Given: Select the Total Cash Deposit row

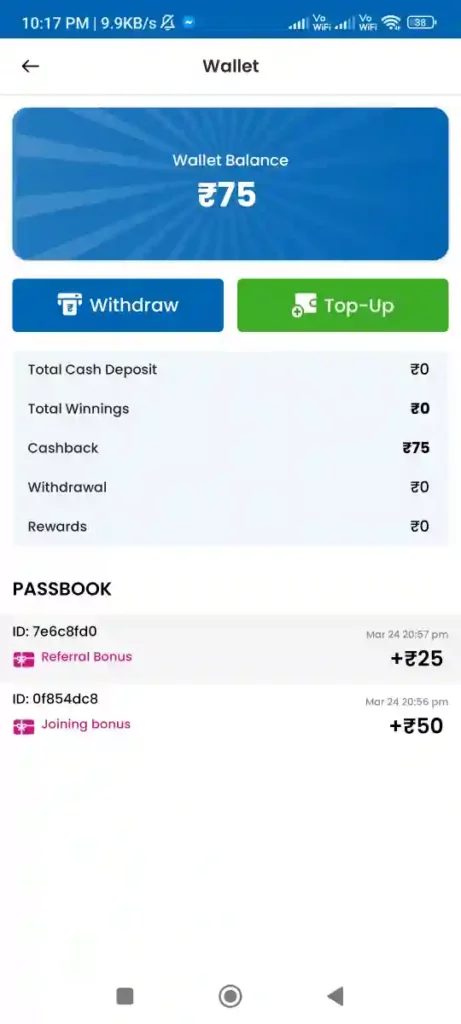Looking at the screenshot, I should coord(230,370).
